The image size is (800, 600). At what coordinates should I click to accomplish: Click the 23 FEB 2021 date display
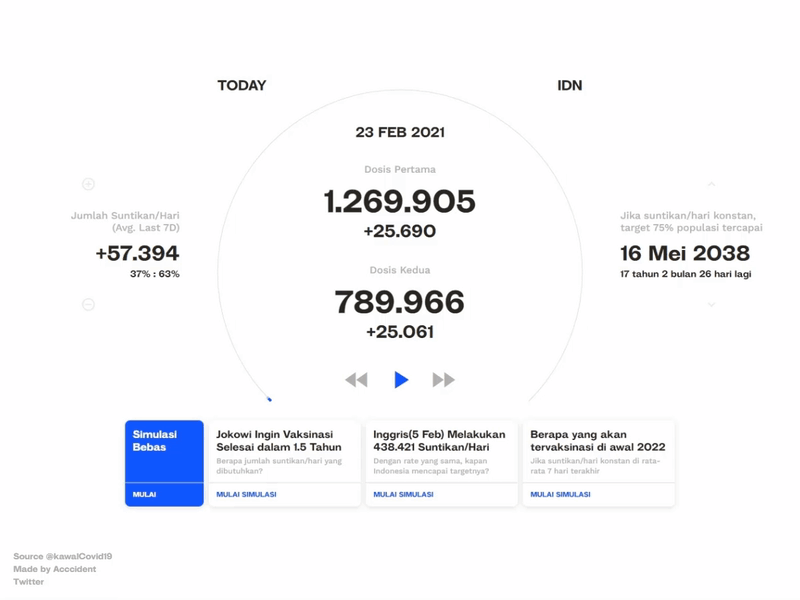point(400,130)
